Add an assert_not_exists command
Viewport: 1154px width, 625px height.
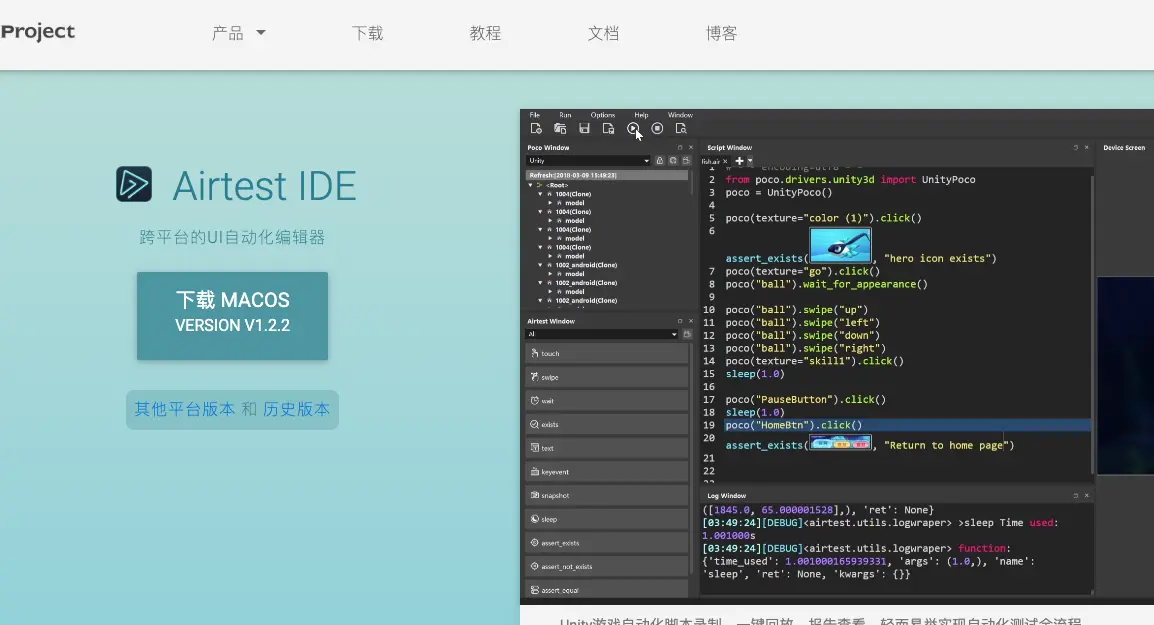pyautogui.click(x=607, y=566)
